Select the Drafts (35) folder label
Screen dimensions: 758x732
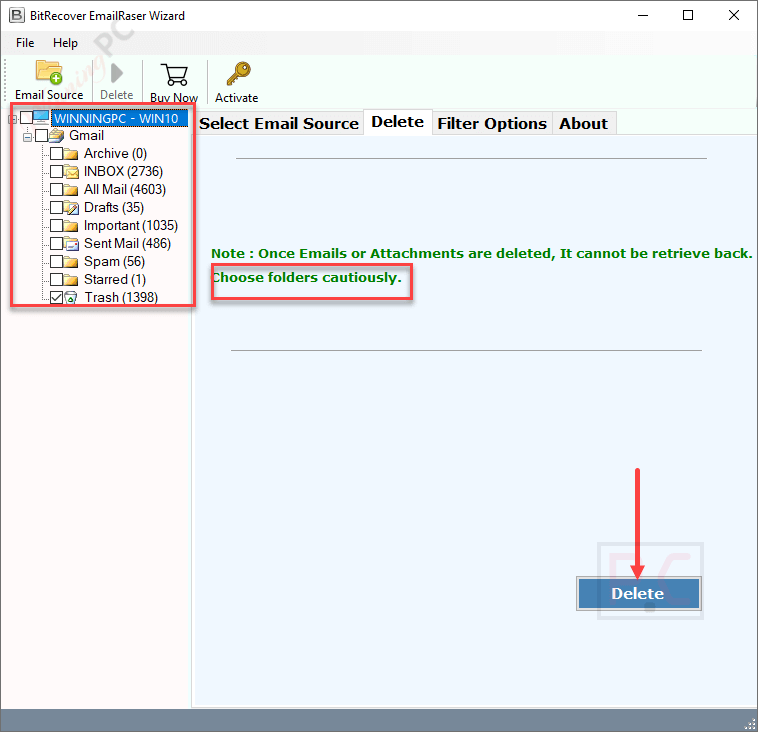pyautogui.click(x=114, y=207)
